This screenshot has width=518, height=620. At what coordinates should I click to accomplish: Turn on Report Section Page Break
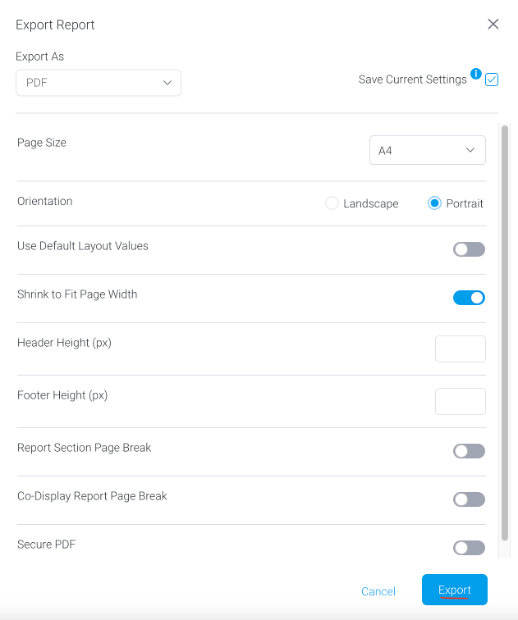pos(469,451)
